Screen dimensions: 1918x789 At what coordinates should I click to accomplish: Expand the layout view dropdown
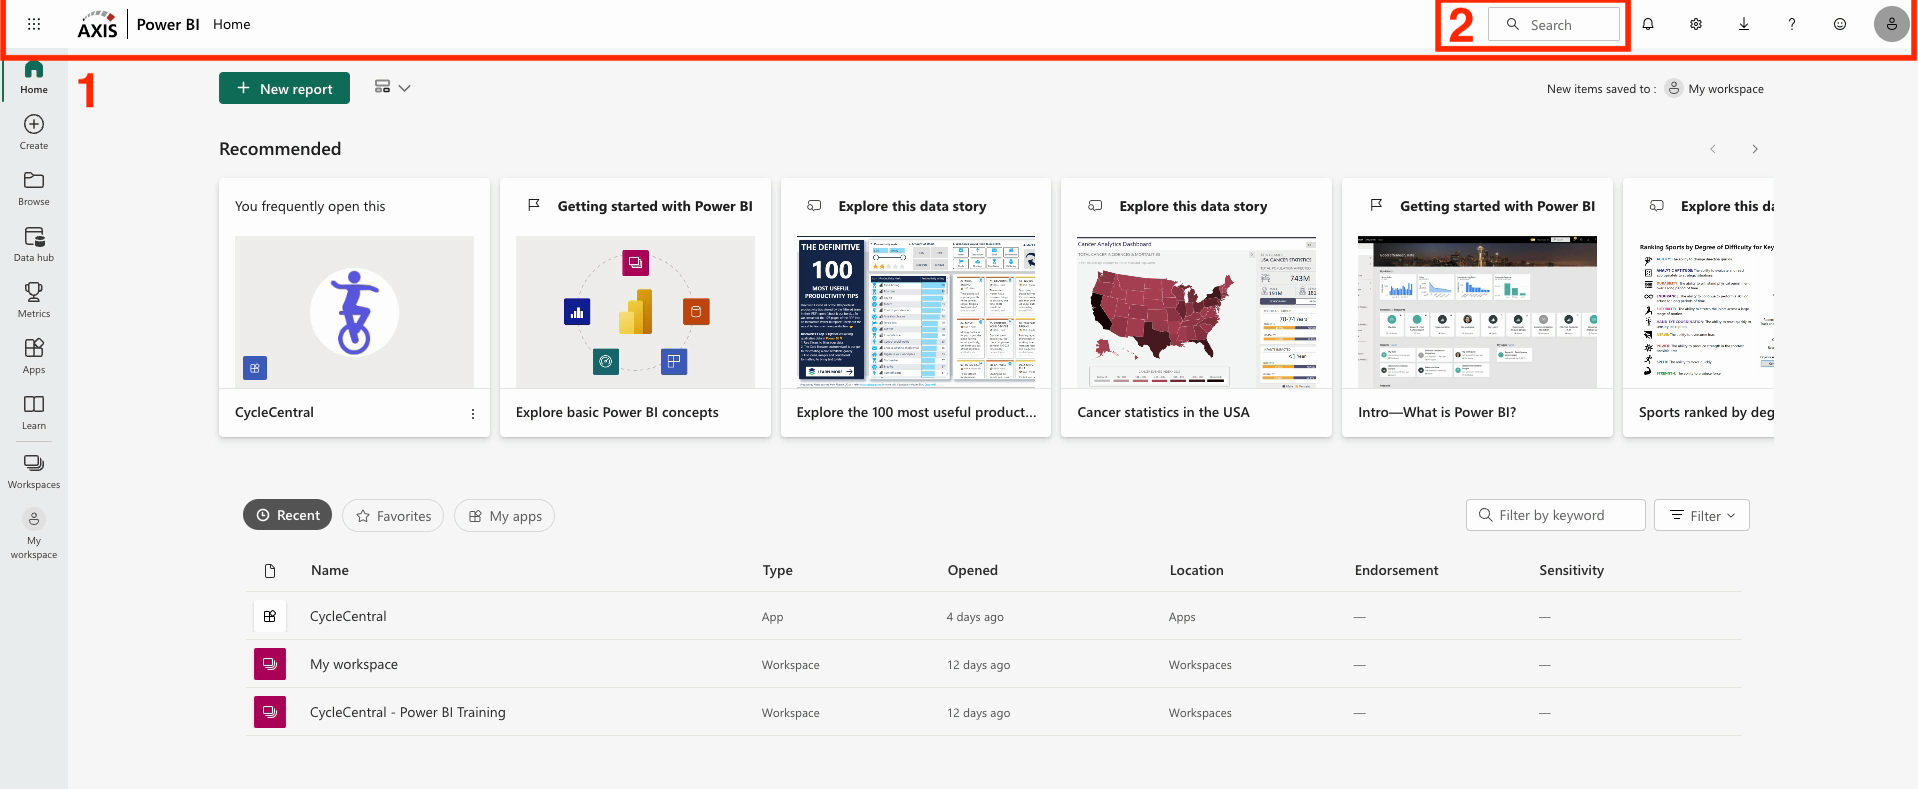pos(392,88)
